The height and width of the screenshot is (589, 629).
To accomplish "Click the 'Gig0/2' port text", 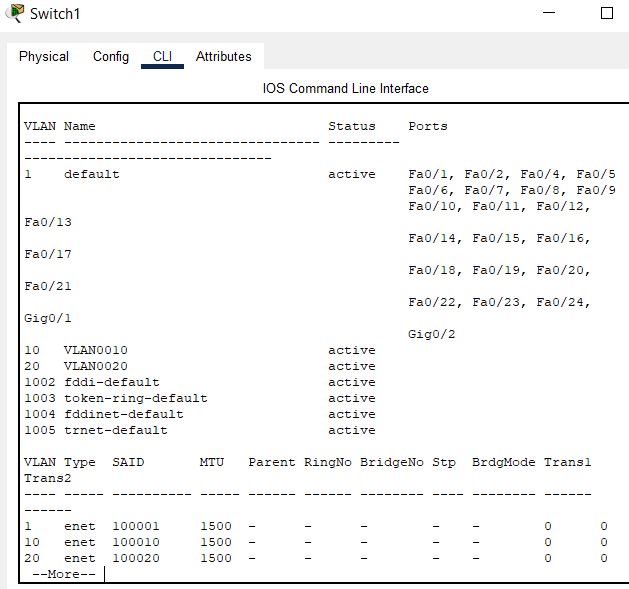I will 432,335.
